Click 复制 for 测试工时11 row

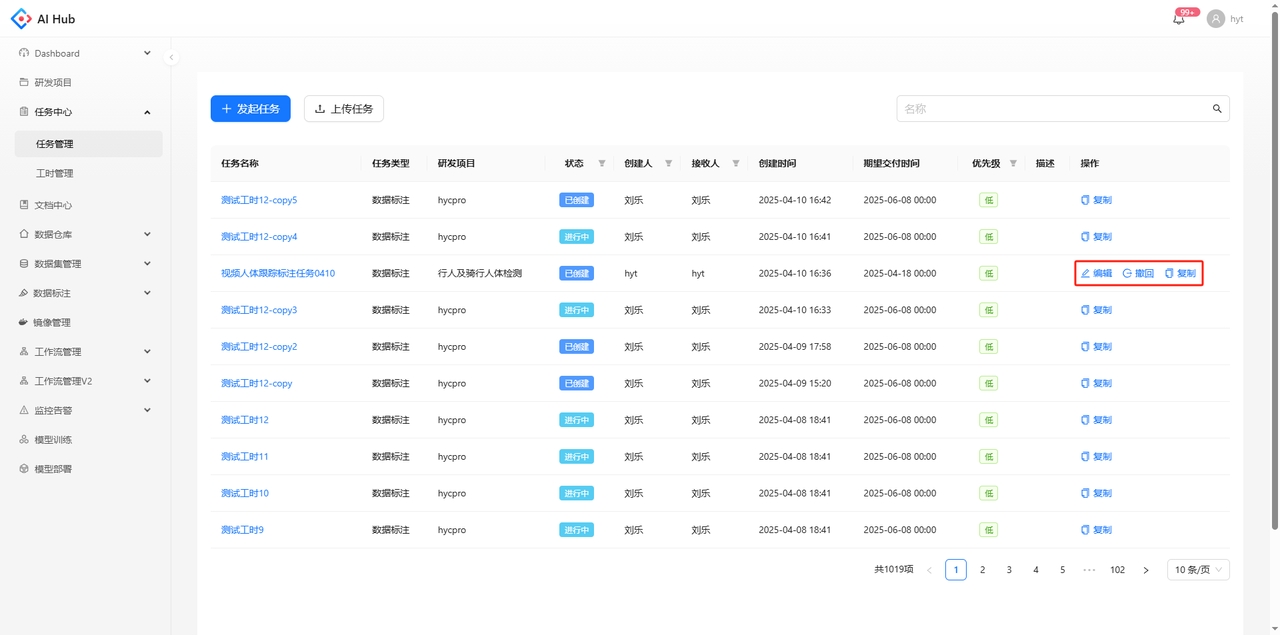[x=1096, y=457]
